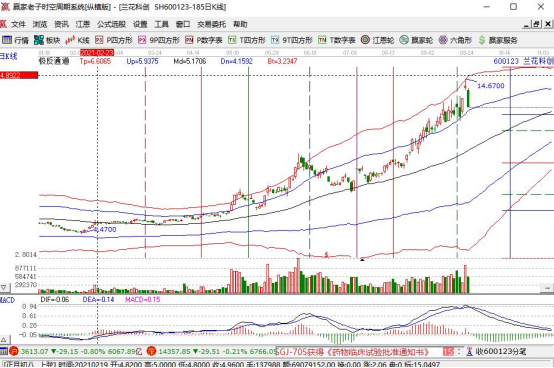Expand MACD panel with up triangle

tap(4, 340)
